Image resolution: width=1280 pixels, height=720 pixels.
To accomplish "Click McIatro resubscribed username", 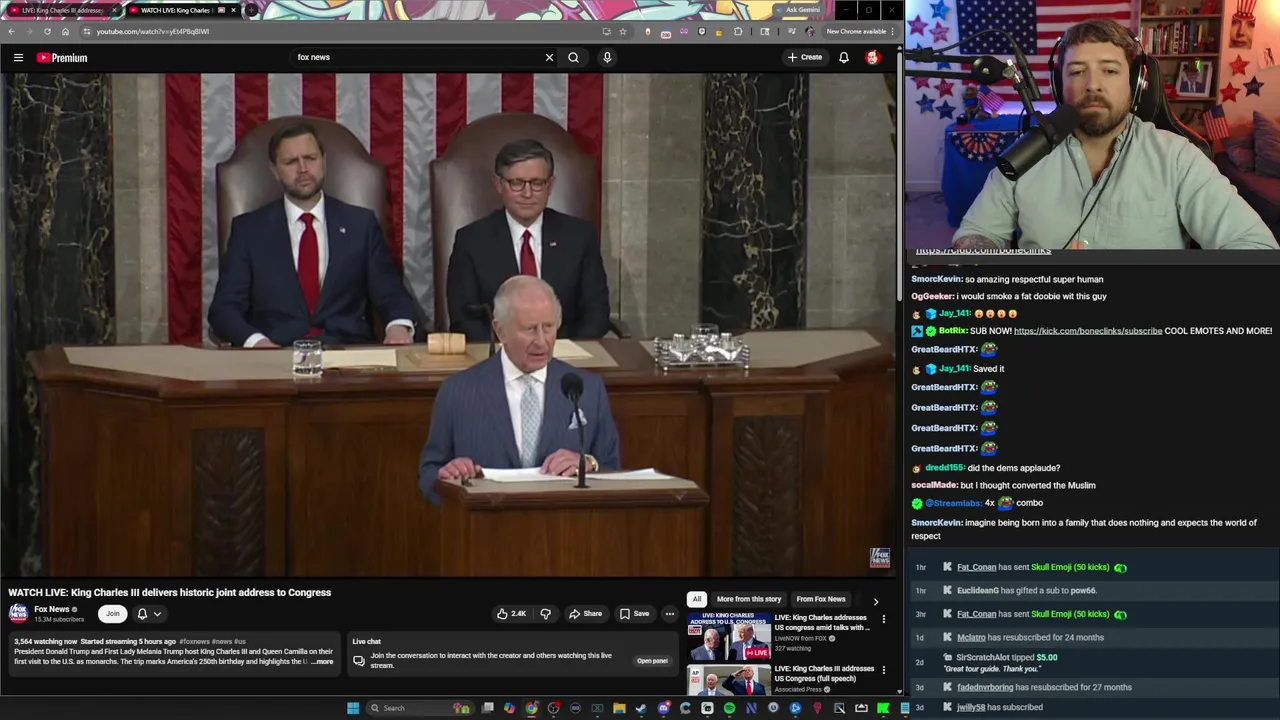I will point(971,637).
